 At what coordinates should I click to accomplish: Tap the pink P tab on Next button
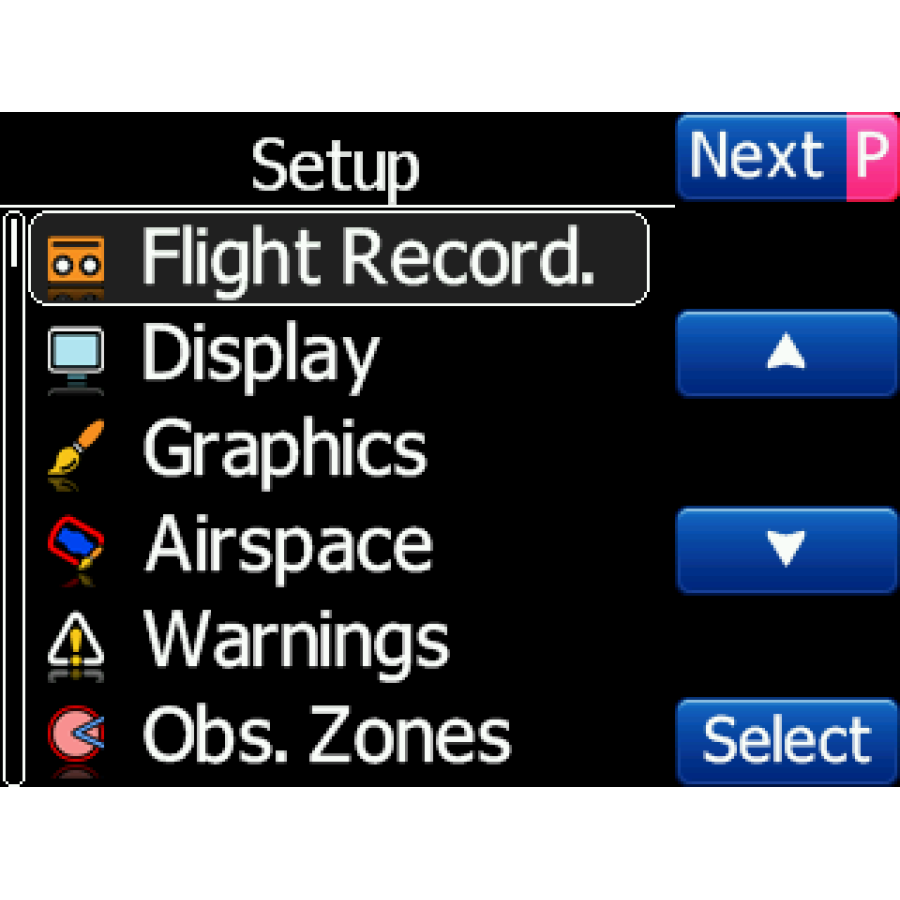872,157
